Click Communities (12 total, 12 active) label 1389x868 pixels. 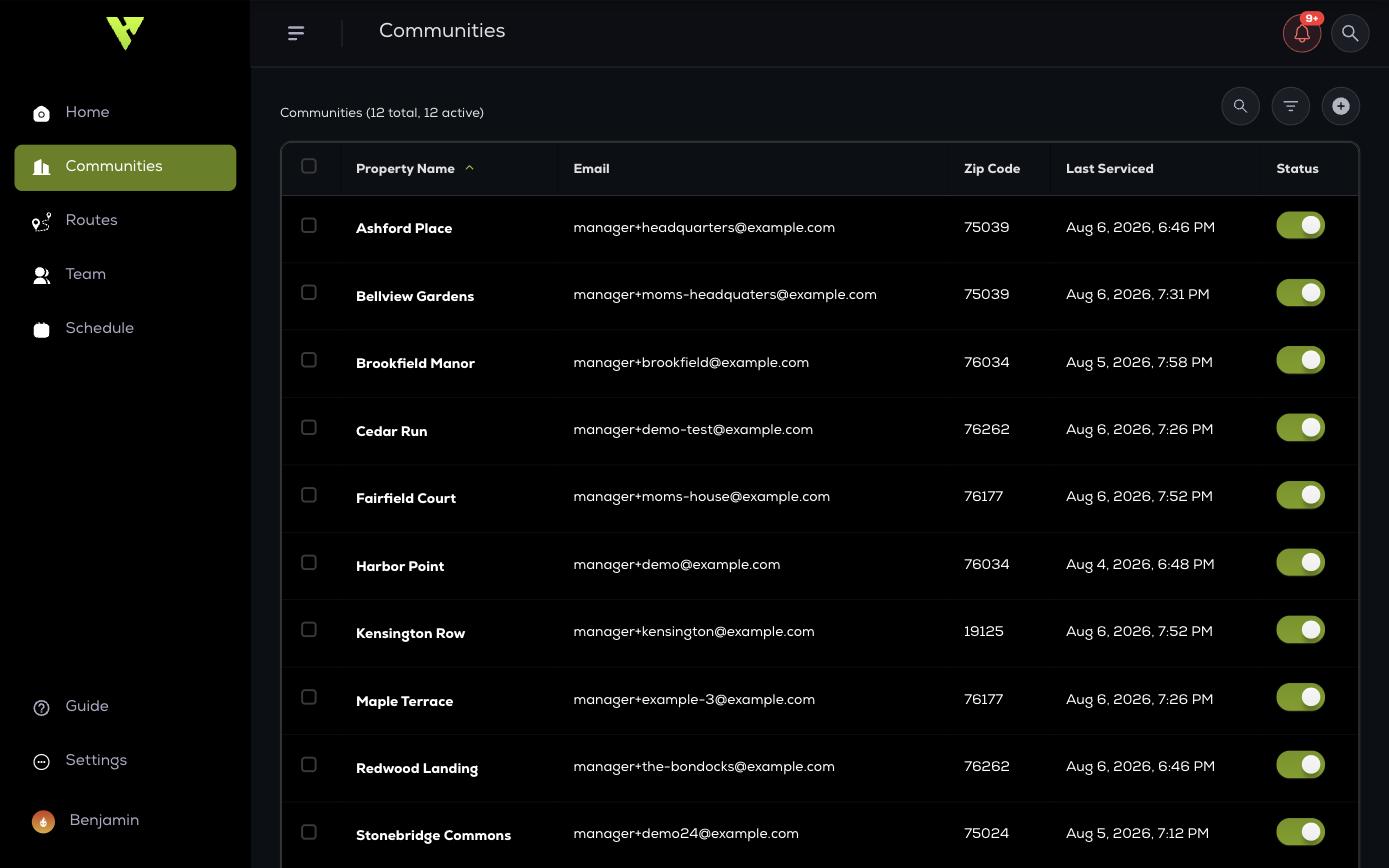point(382,113)
